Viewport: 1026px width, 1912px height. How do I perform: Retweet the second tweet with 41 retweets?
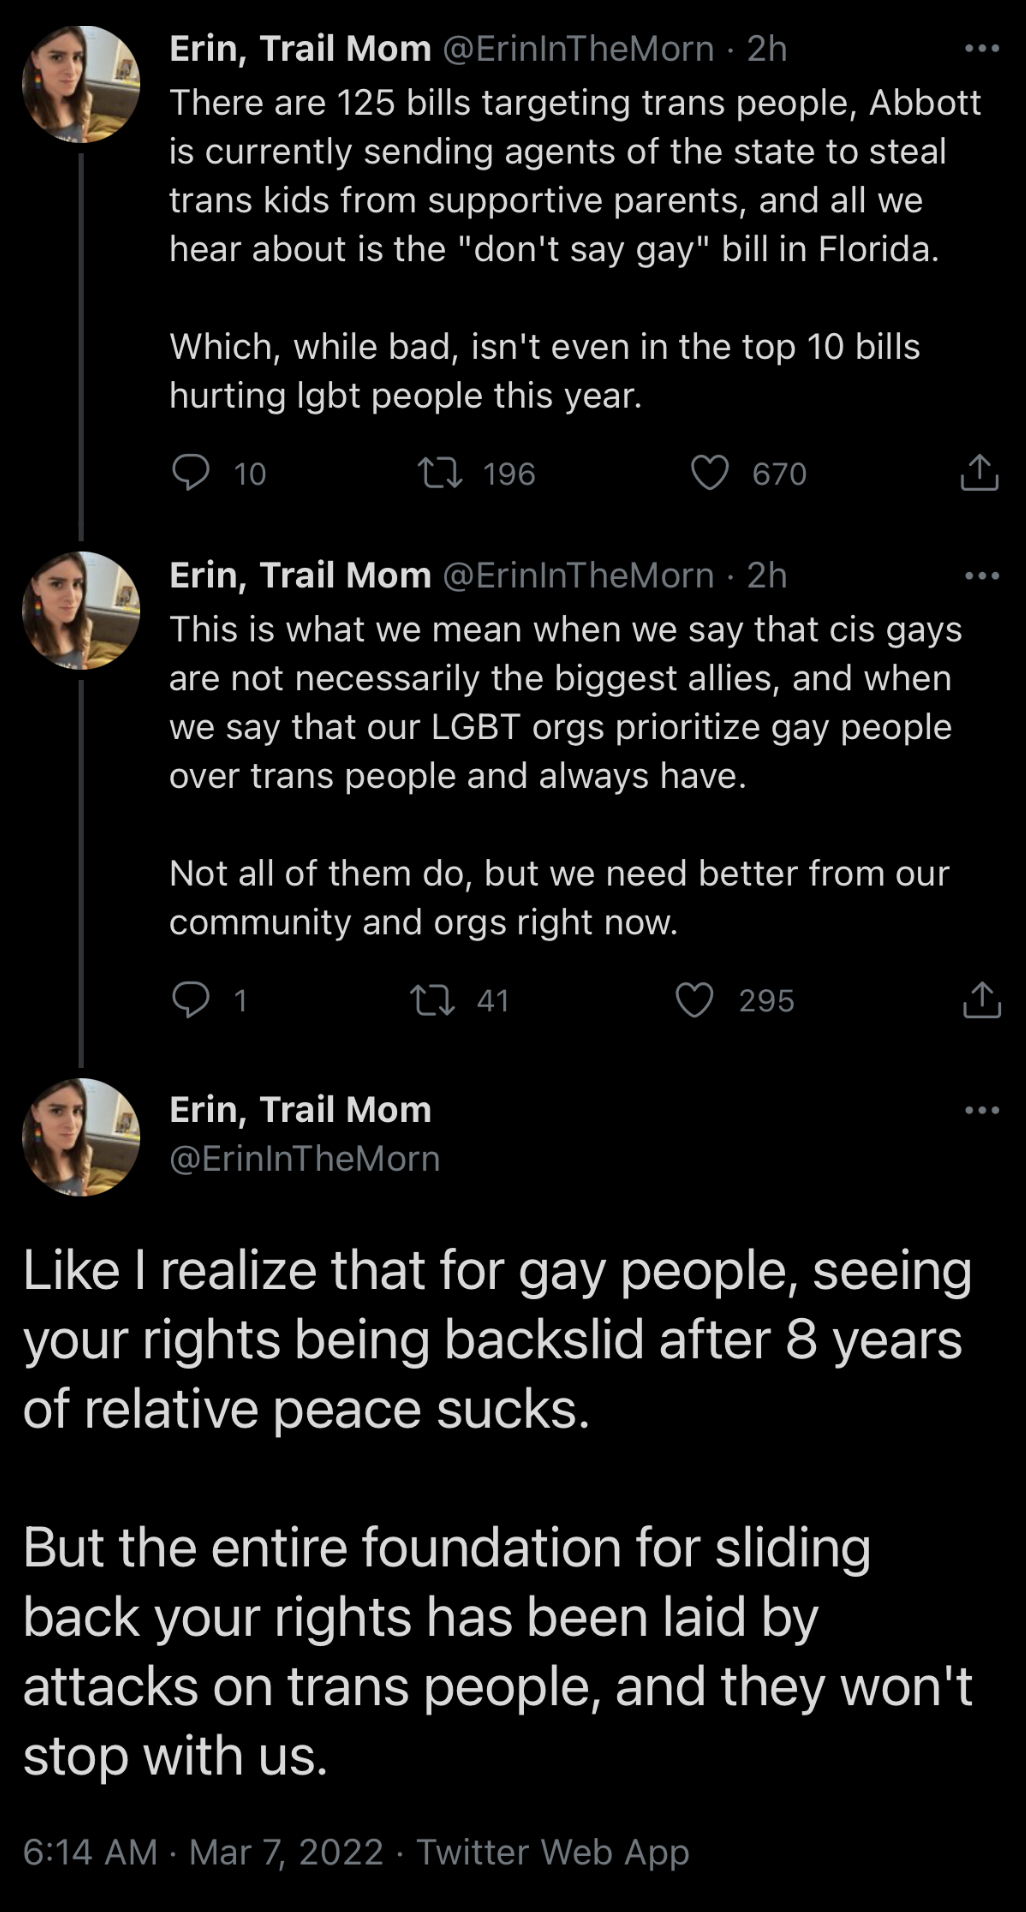[x=433, y=999]
